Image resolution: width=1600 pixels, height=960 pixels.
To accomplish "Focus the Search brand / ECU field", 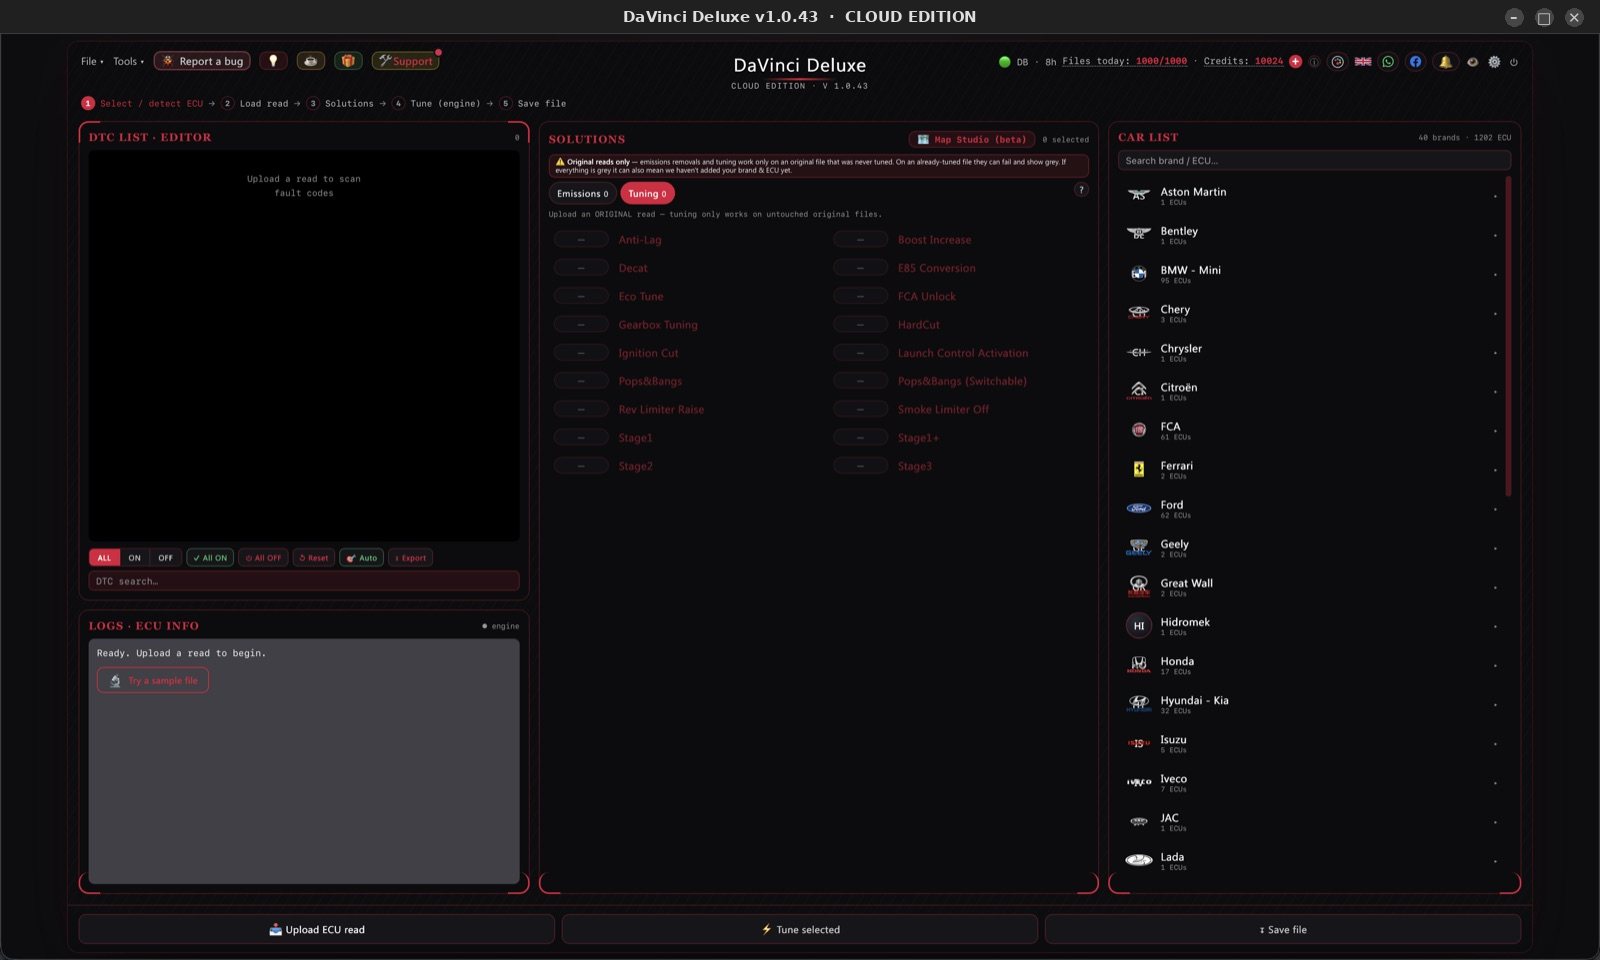I will point(1314,160).
